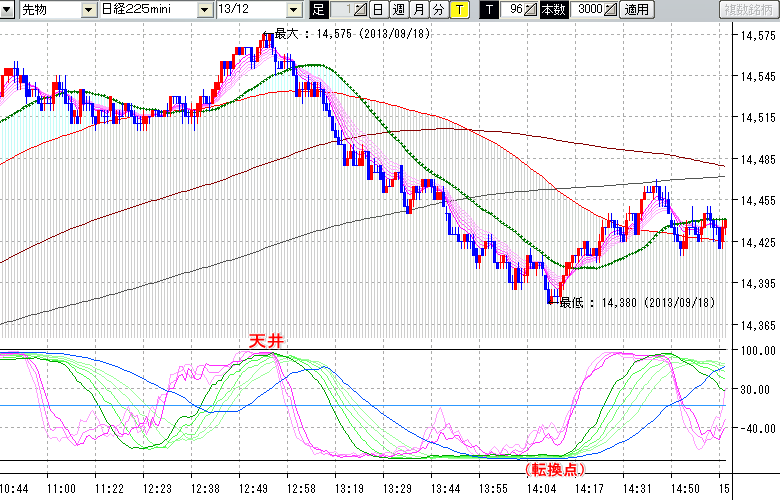Image resolution: width=780 pixels, height=500 pixels.
Task: Switch to 月 monthly timeframe
Action: click(x=418, y=10)
